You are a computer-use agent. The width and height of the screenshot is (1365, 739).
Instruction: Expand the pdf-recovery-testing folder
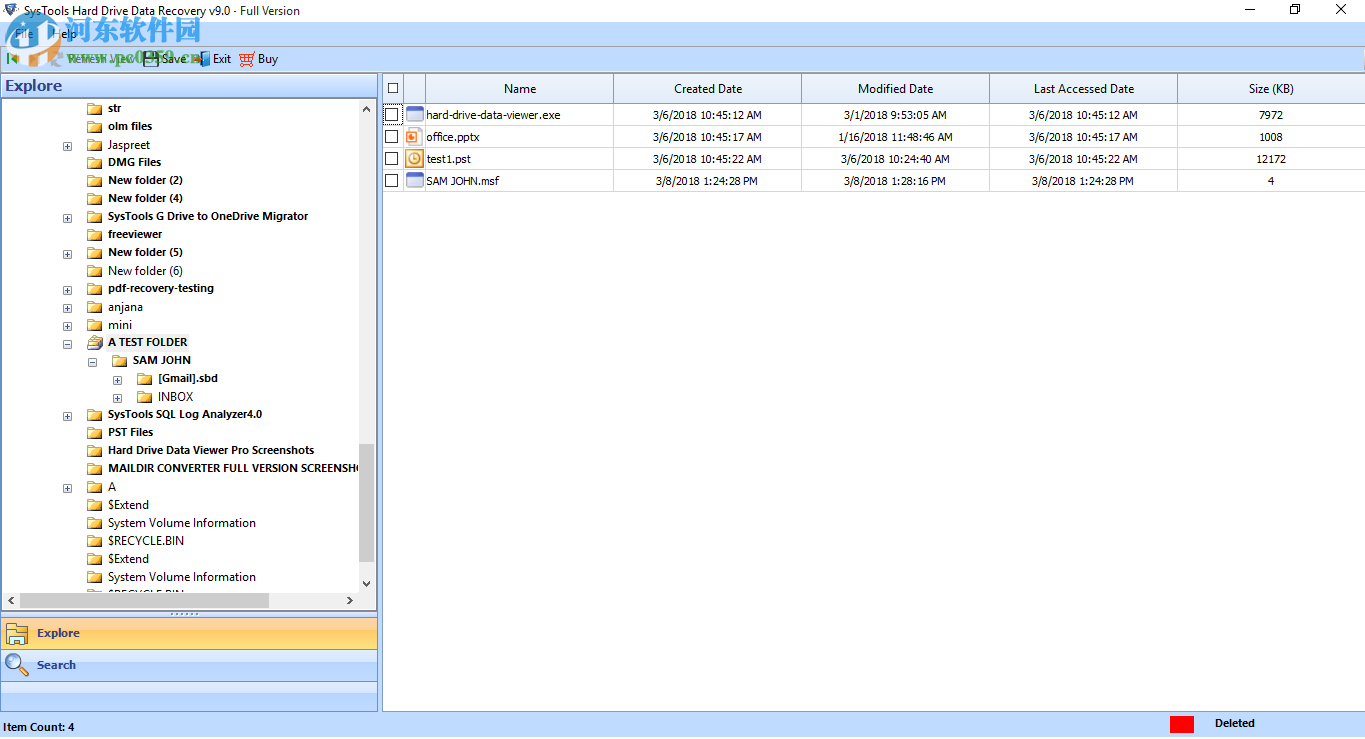point(67,289)
